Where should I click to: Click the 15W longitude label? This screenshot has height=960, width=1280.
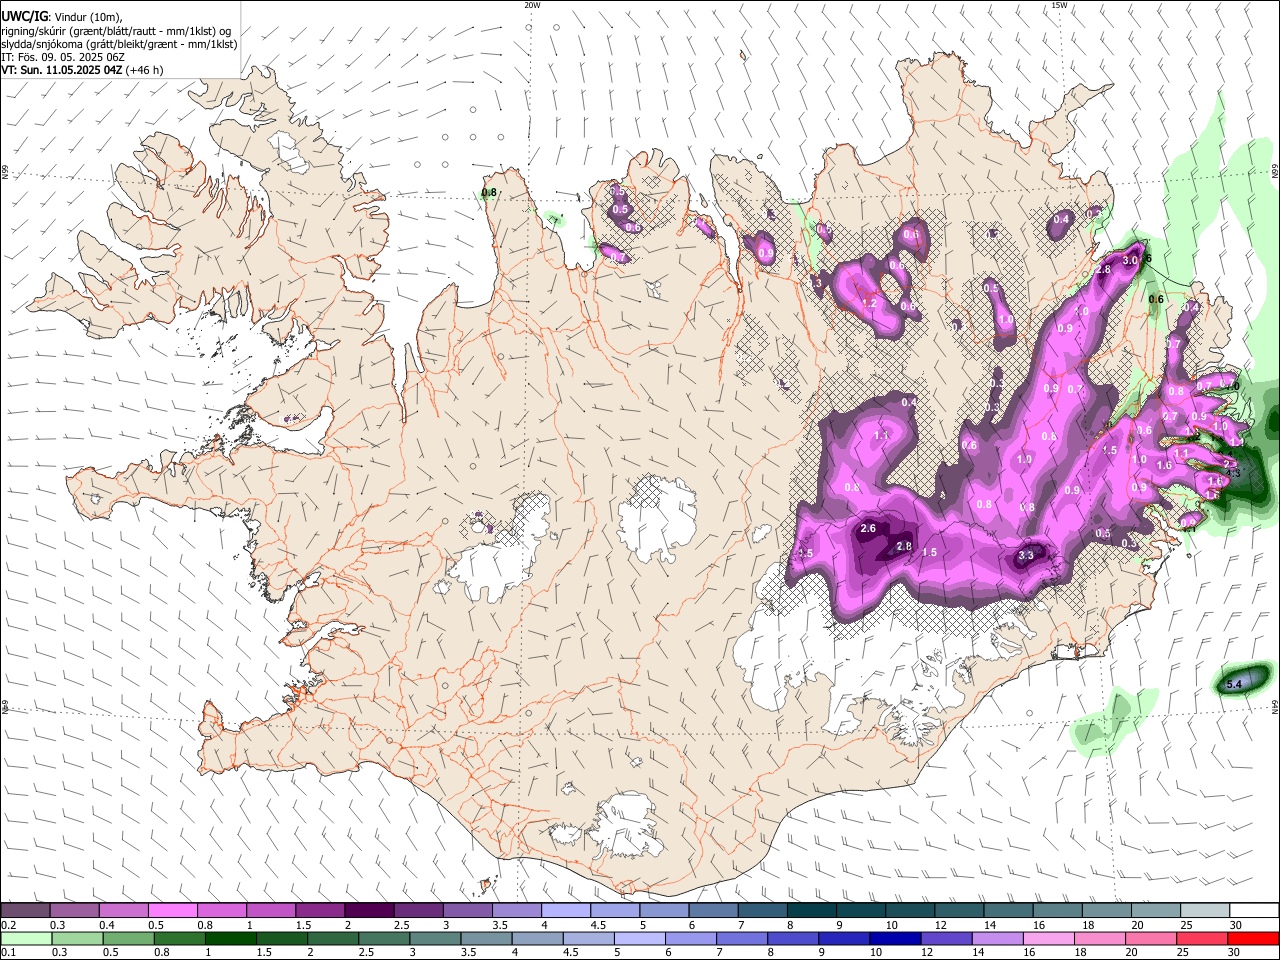coord(1059,5)
